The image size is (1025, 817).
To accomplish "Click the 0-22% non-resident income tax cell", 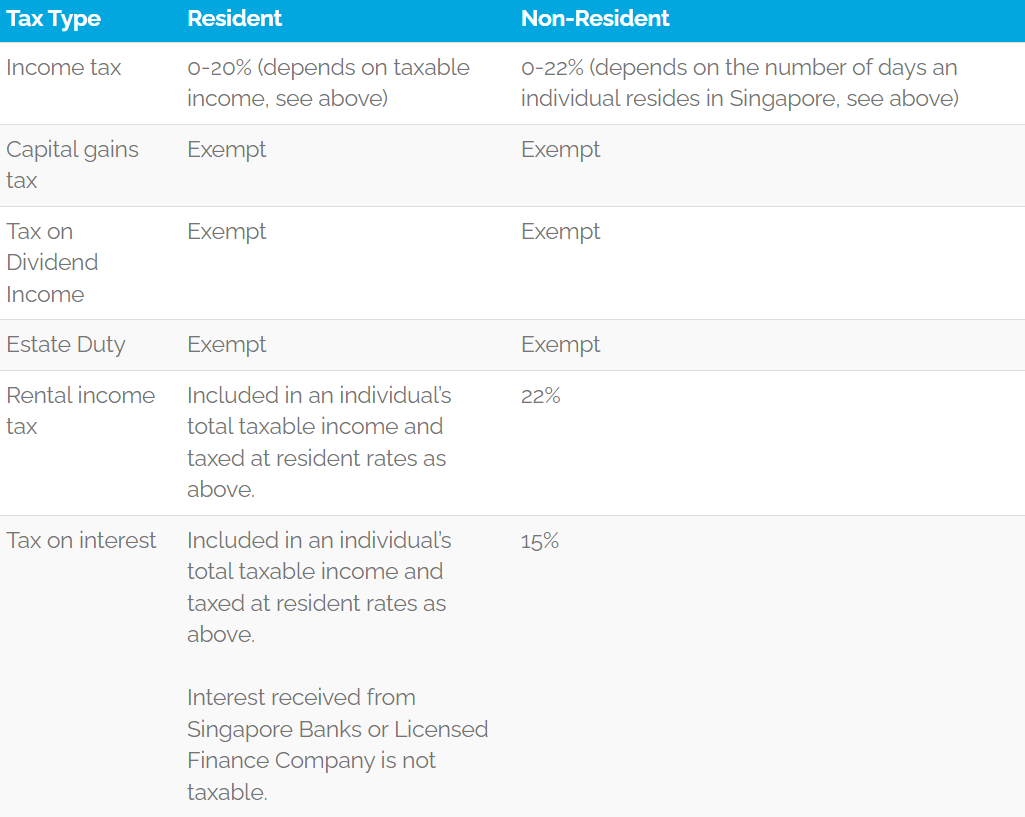I will [740, 83].
